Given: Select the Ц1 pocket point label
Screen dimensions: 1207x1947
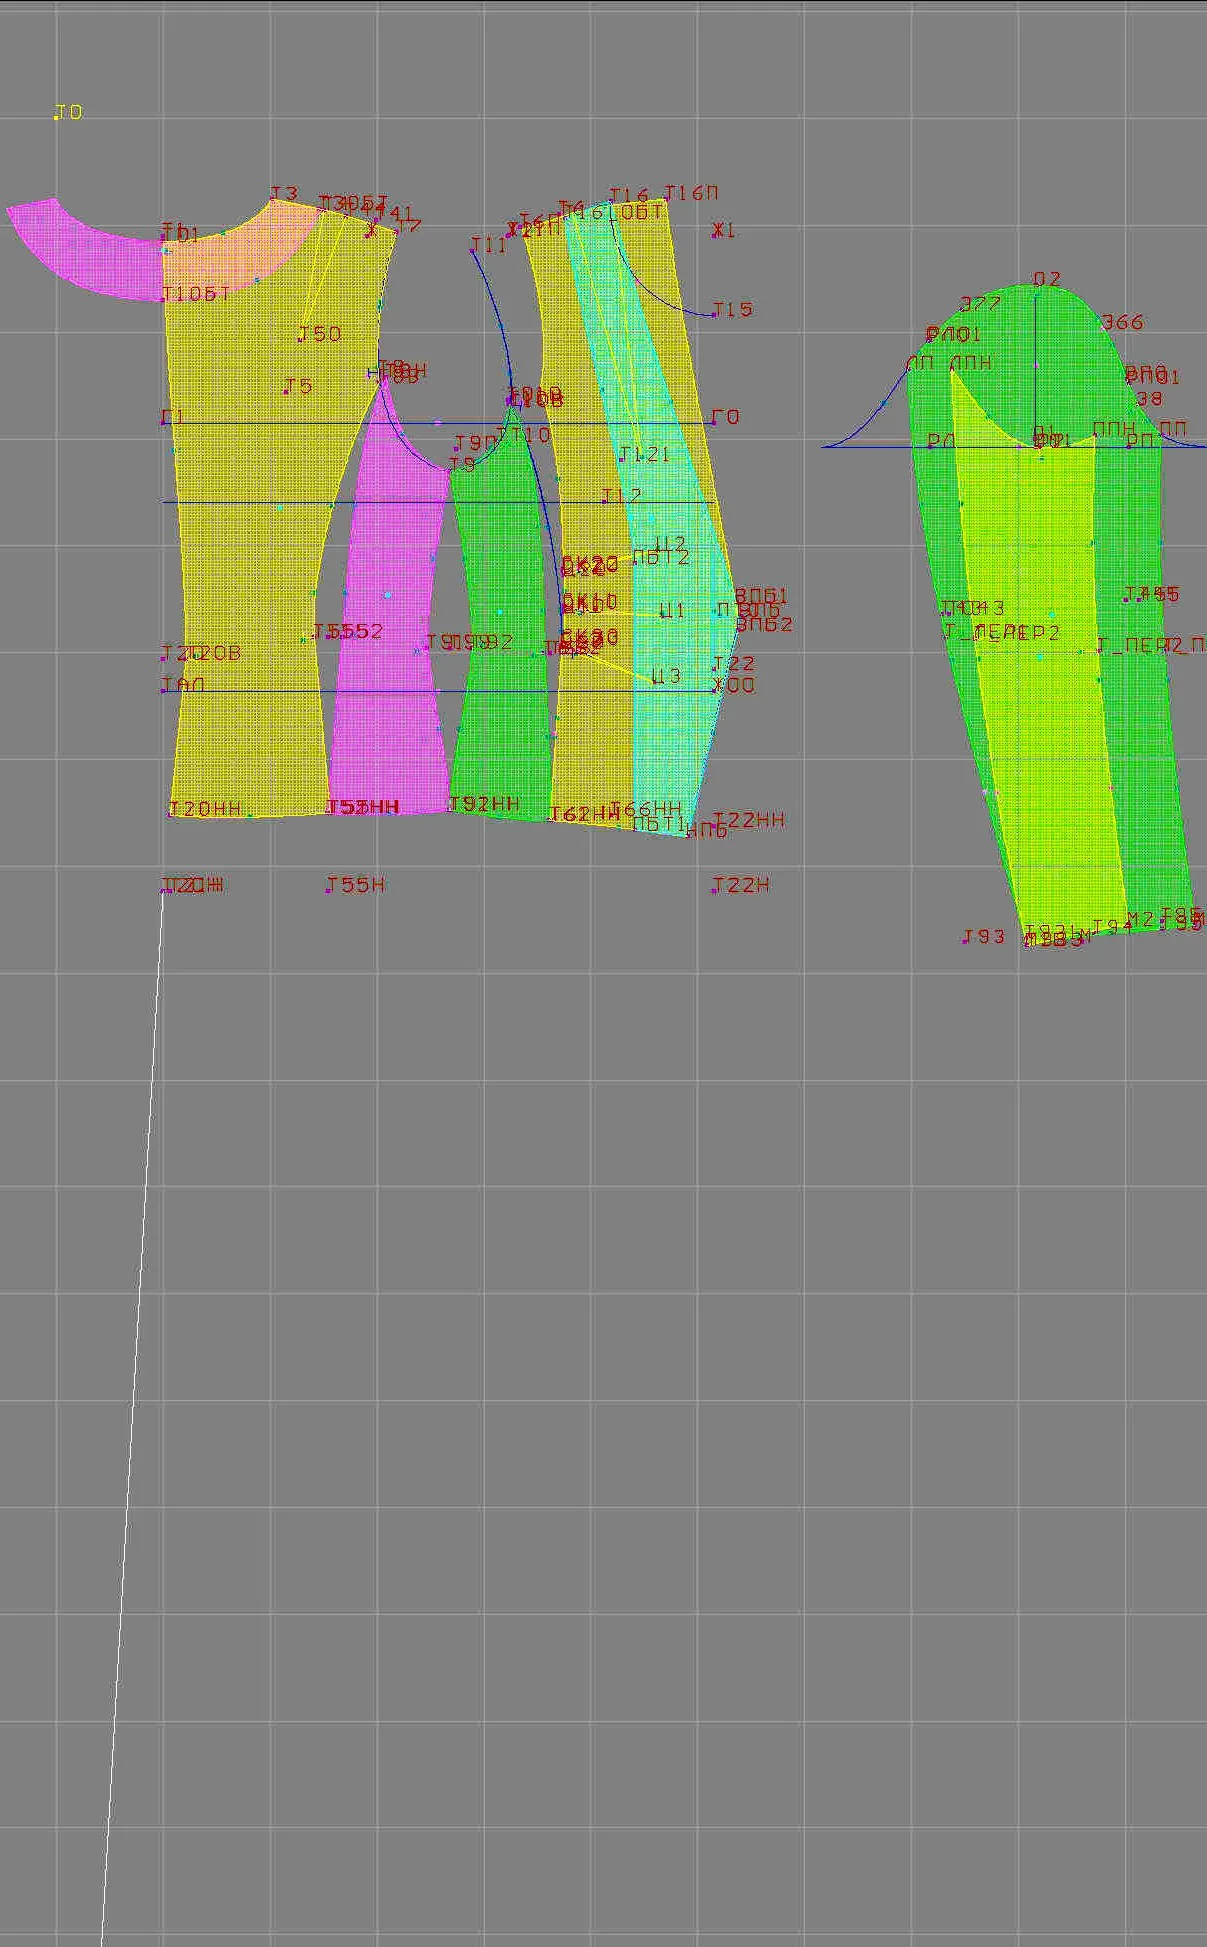Looking at the screenshot, I should coord(673,610).
